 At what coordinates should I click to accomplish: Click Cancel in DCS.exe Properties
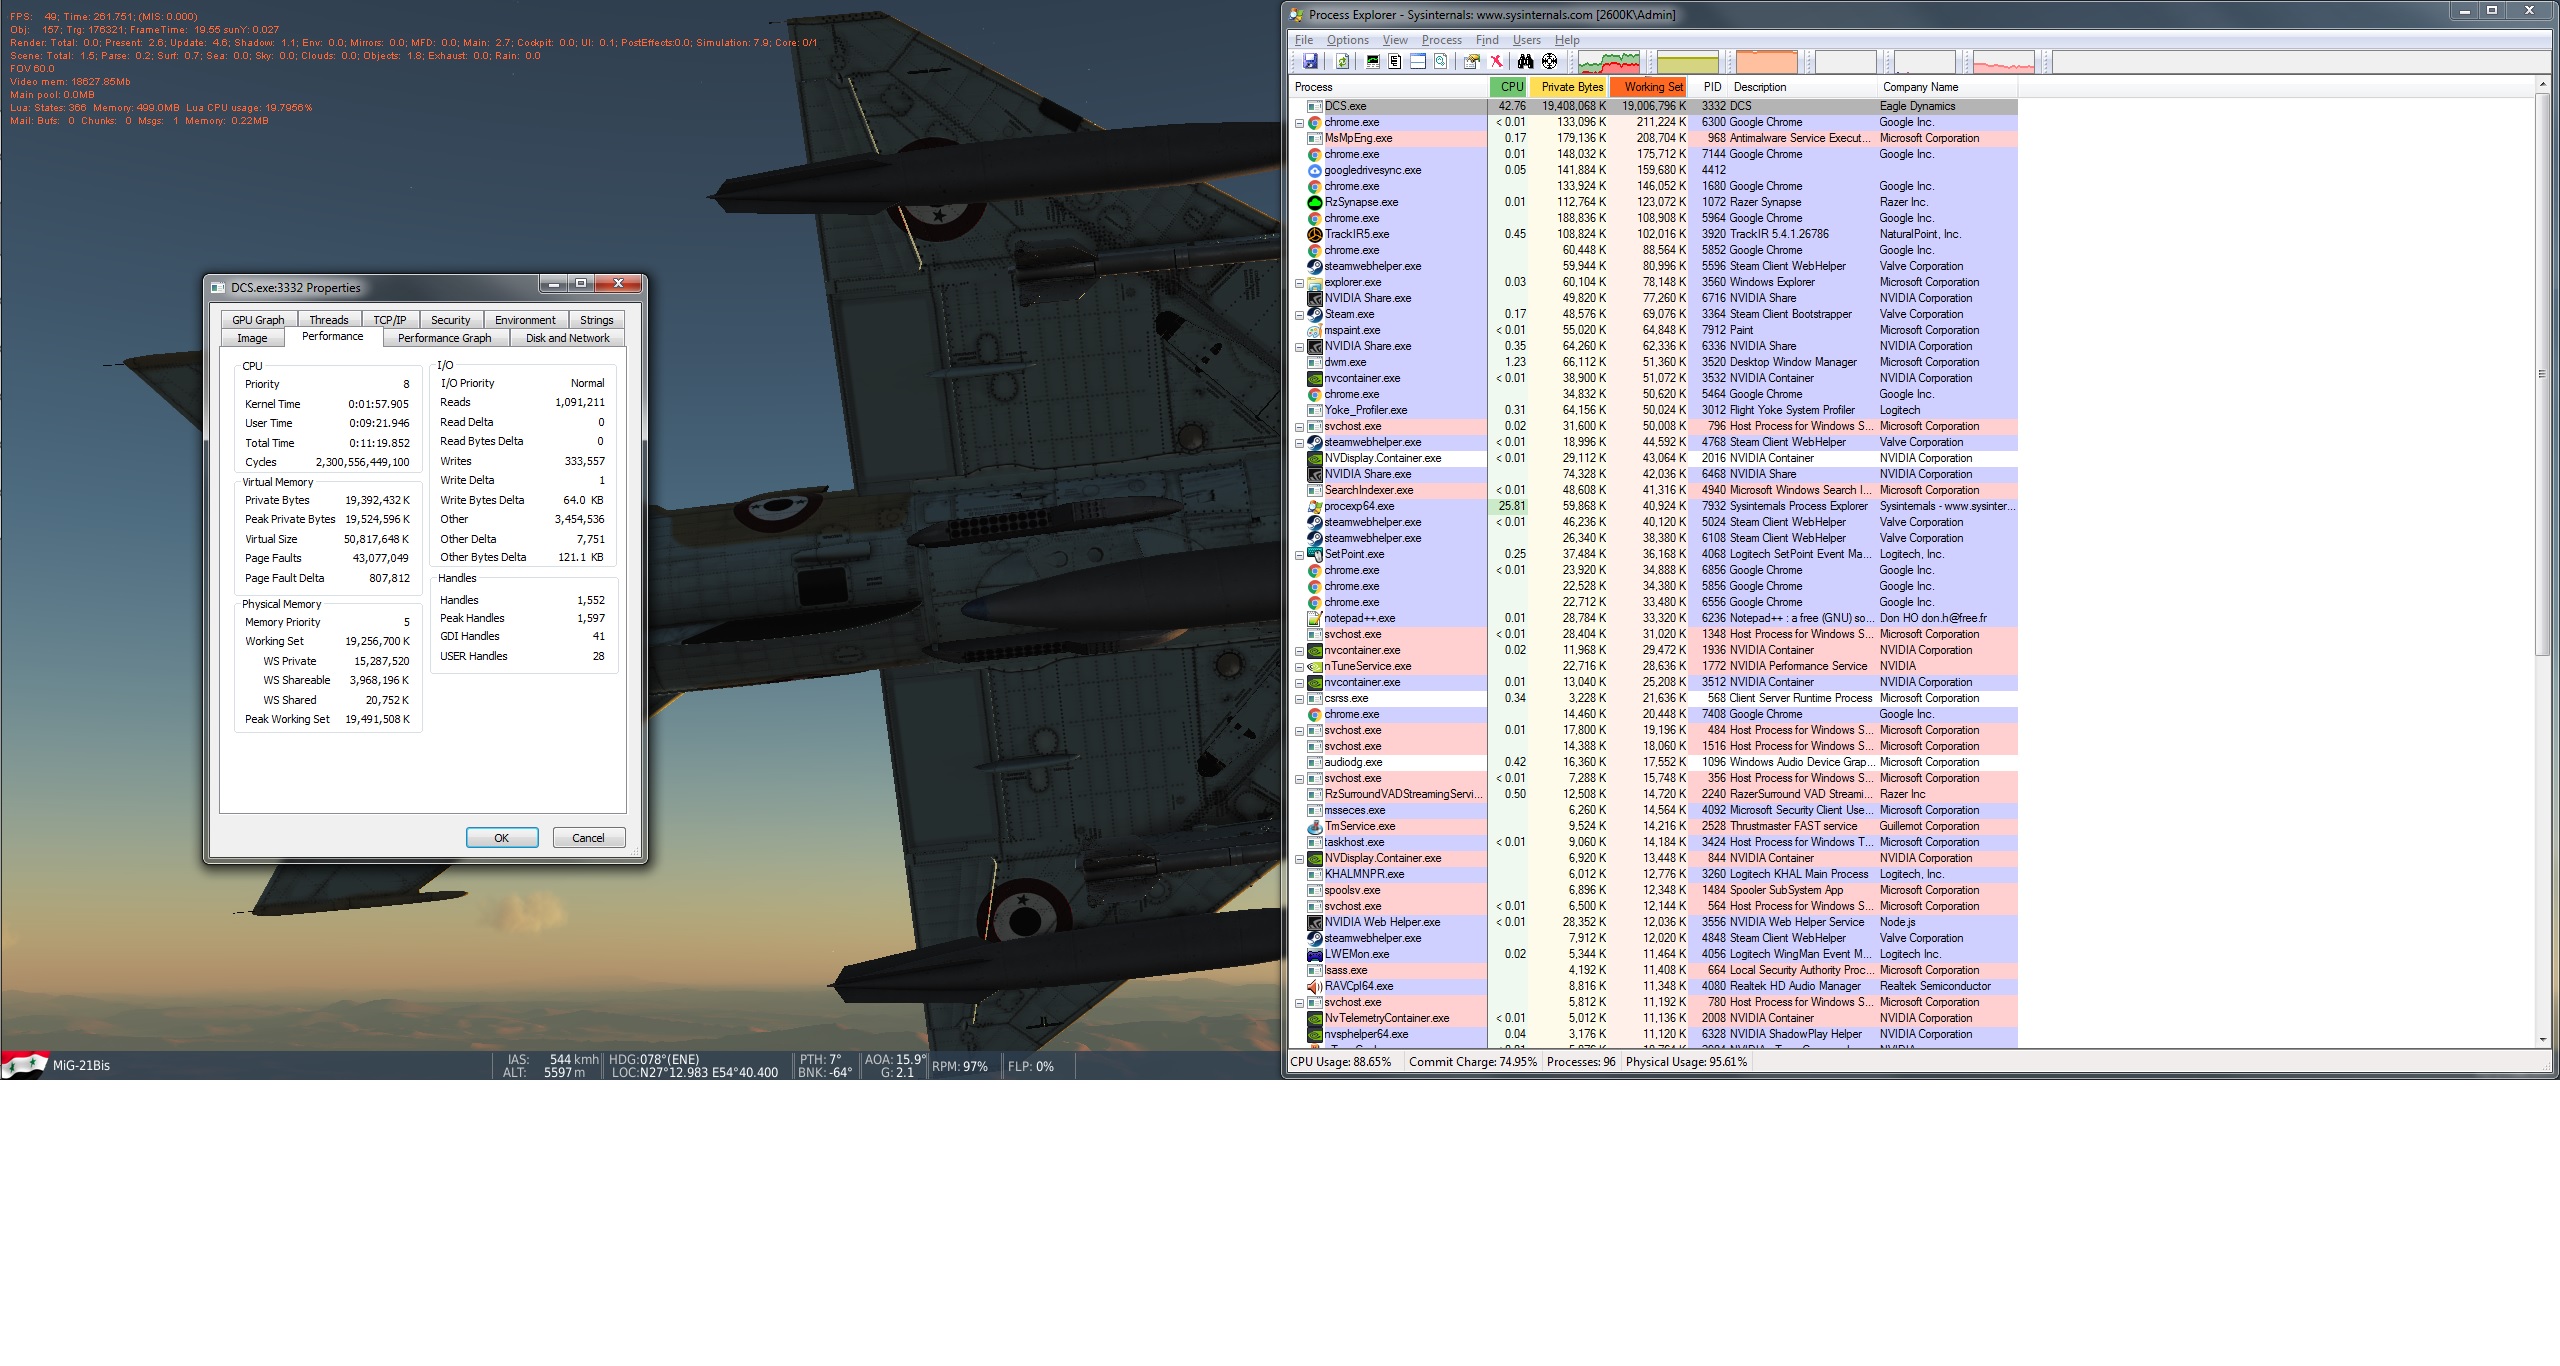[x=588, y=838]
